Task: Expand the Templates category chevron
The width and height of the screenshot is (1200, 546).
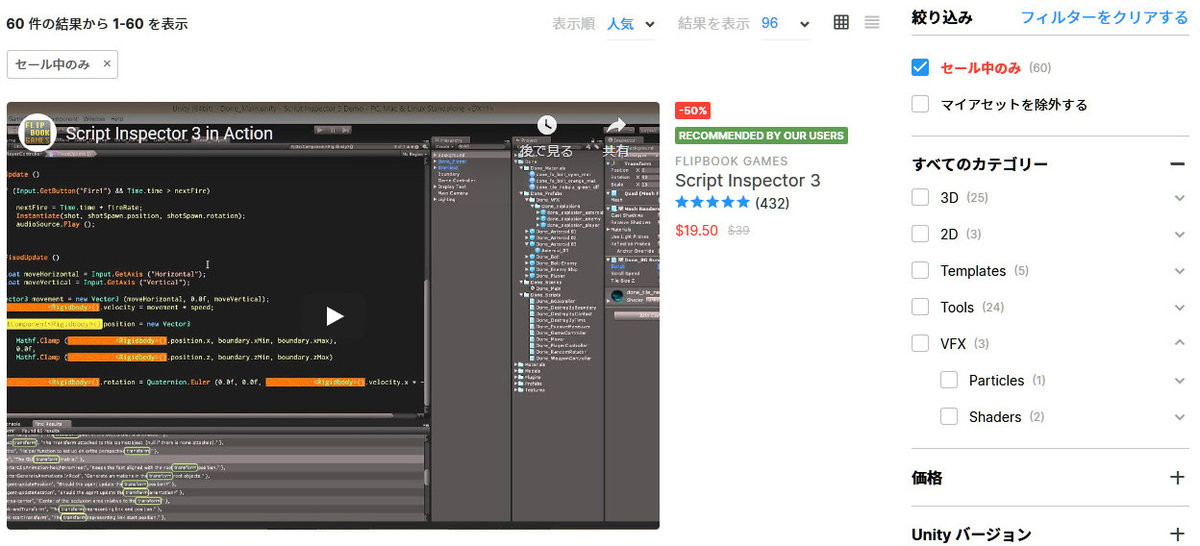Action: click(x=1180, y=271)
